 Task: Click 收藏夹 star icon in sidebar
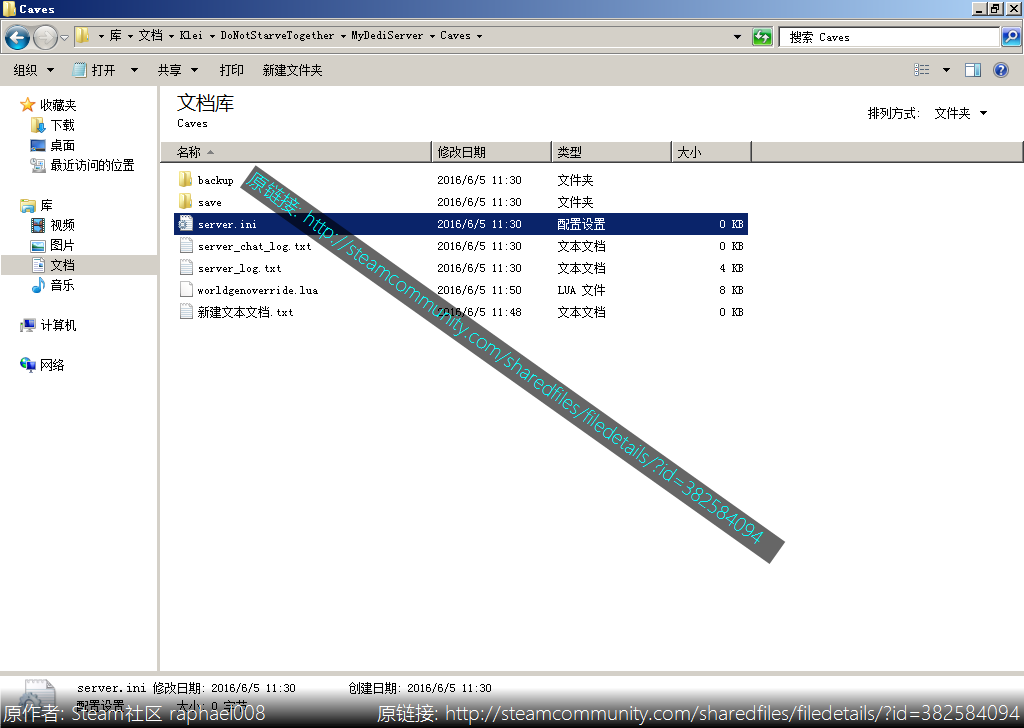pyautogui.click(x=27, y=104)
